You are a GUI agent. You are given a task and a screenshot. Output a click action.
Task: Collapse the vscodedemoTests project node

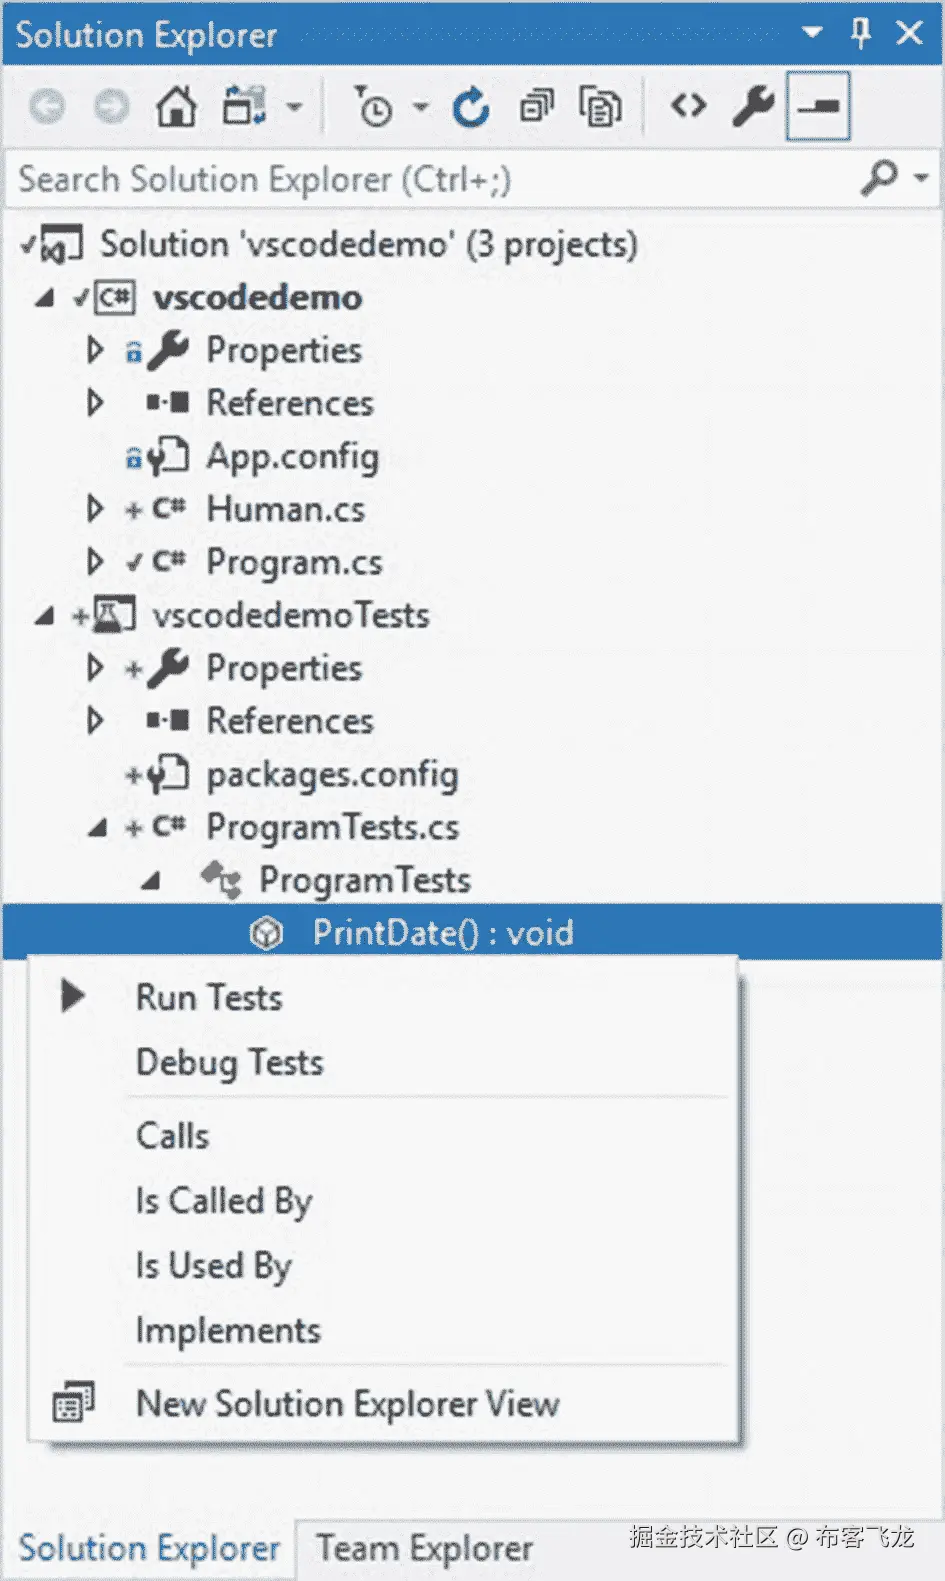44,616
